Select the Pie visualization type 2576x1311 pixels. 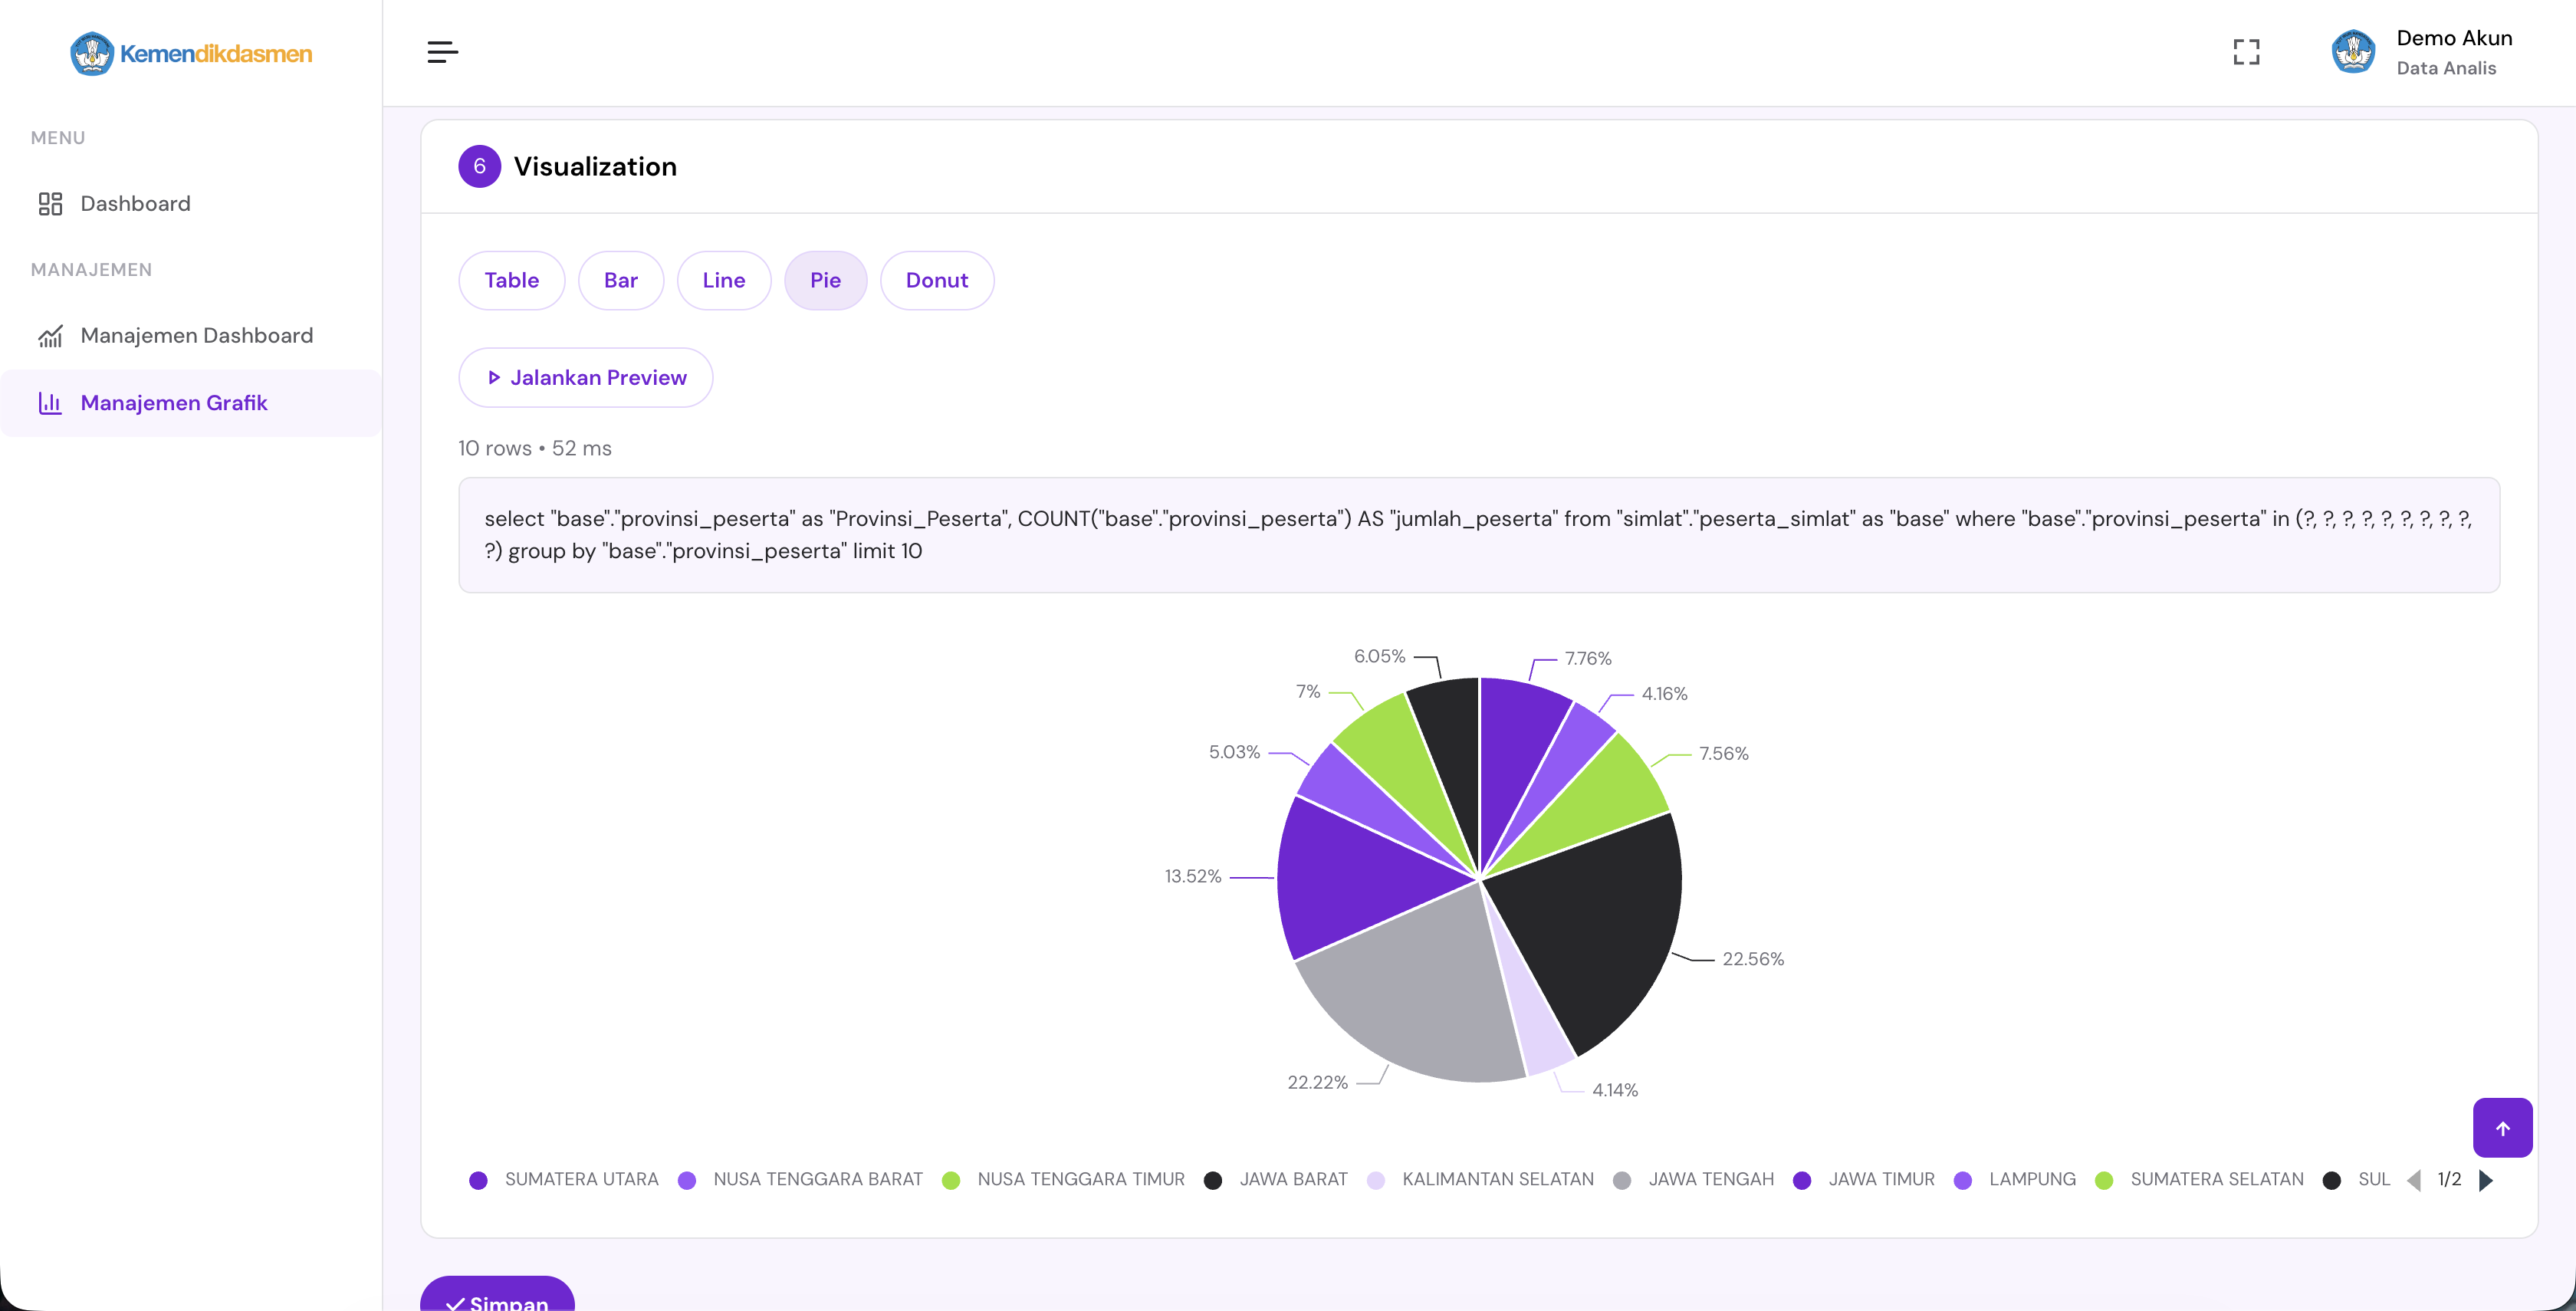click(x=825, y=281)
